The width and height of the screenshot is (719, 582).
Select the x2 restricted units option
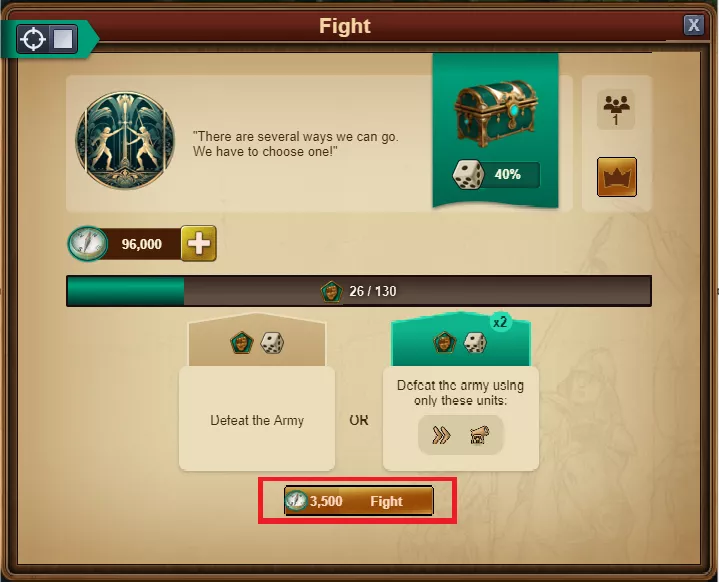(x=461, y=418)
